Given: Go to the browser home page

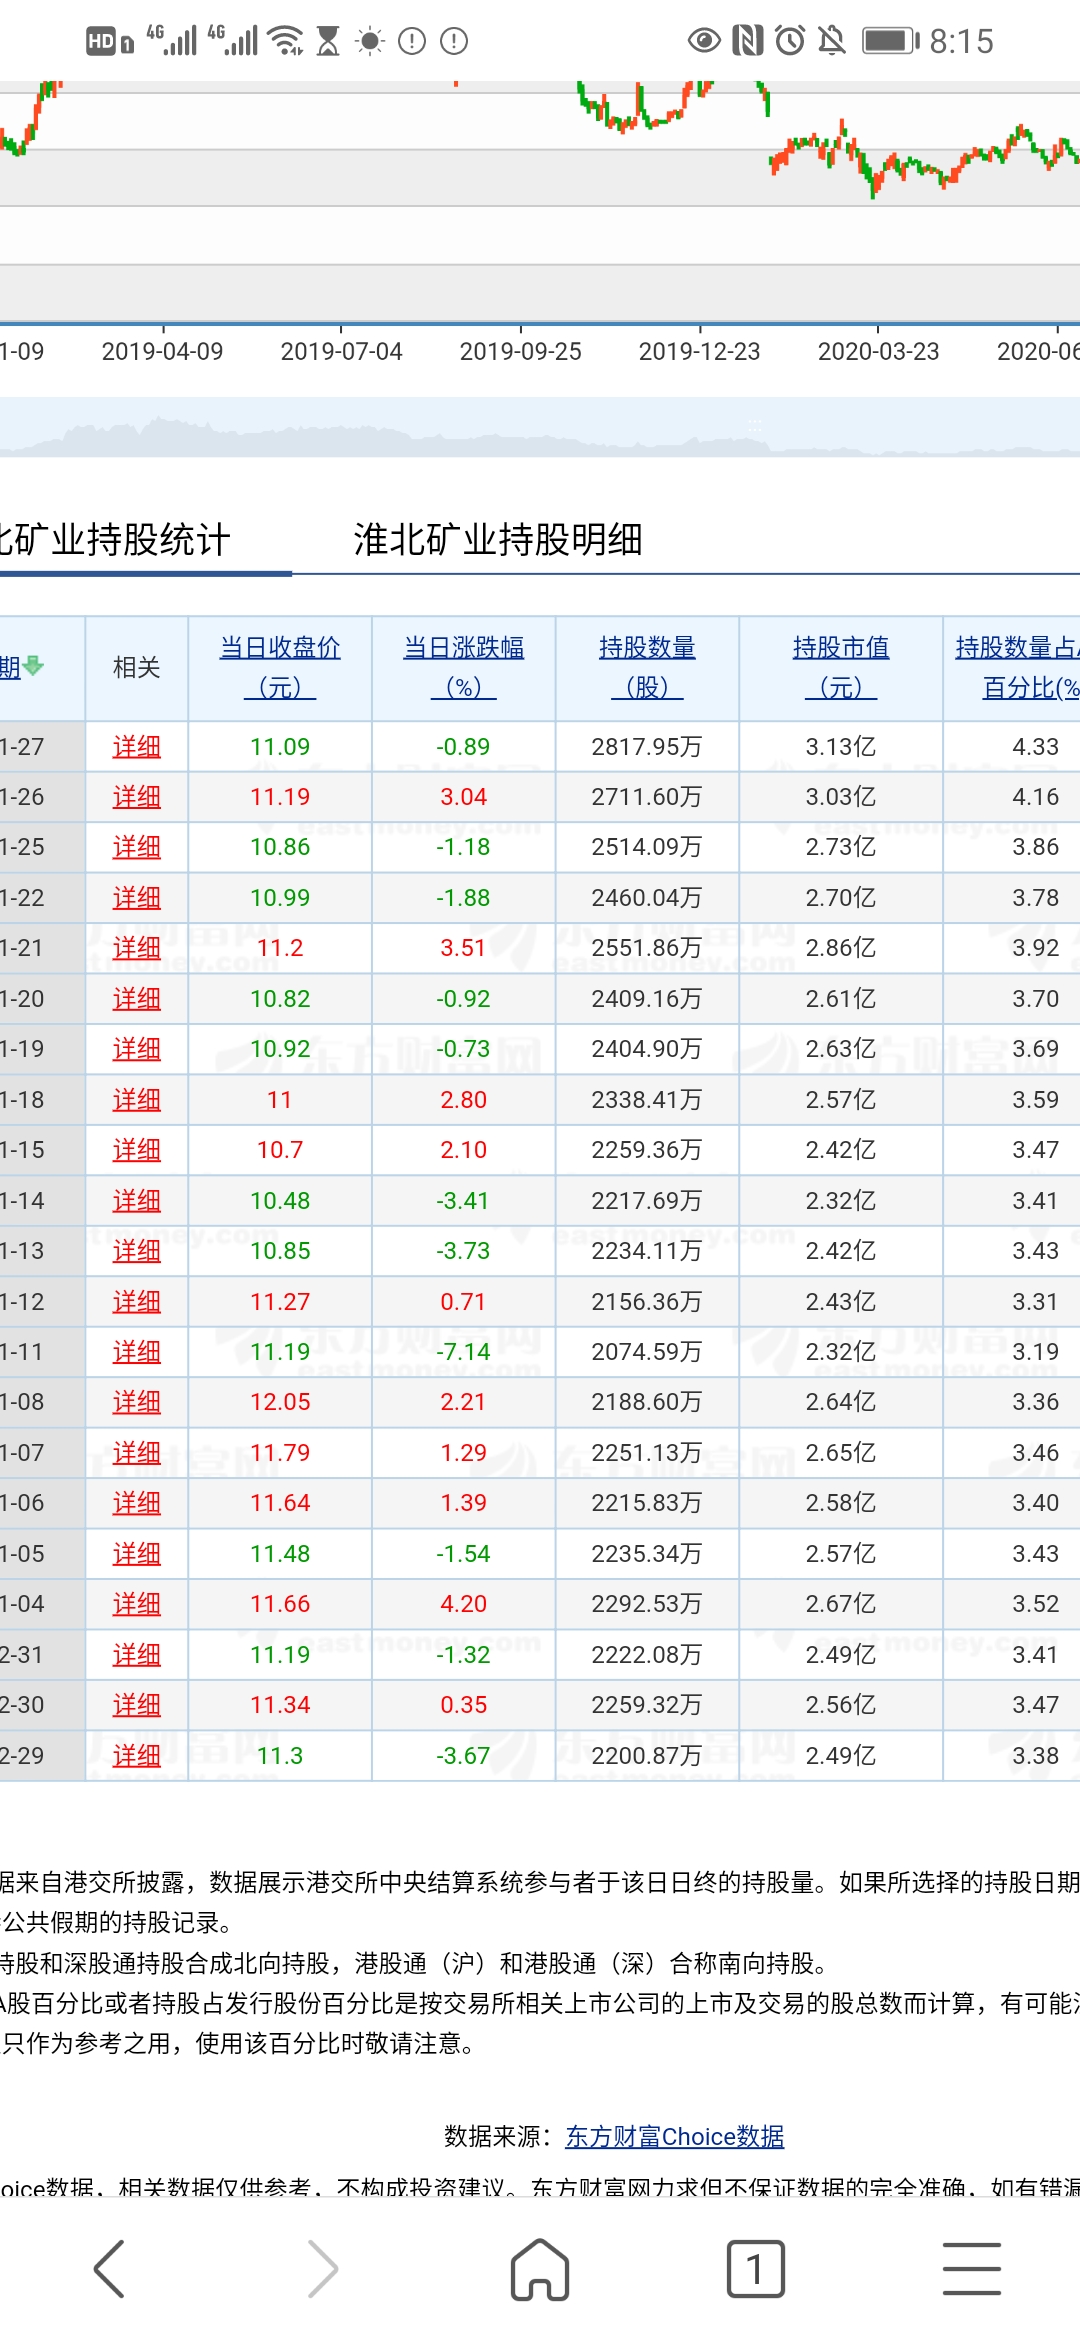Looking at the screenshot, I should click(540, 2269).
